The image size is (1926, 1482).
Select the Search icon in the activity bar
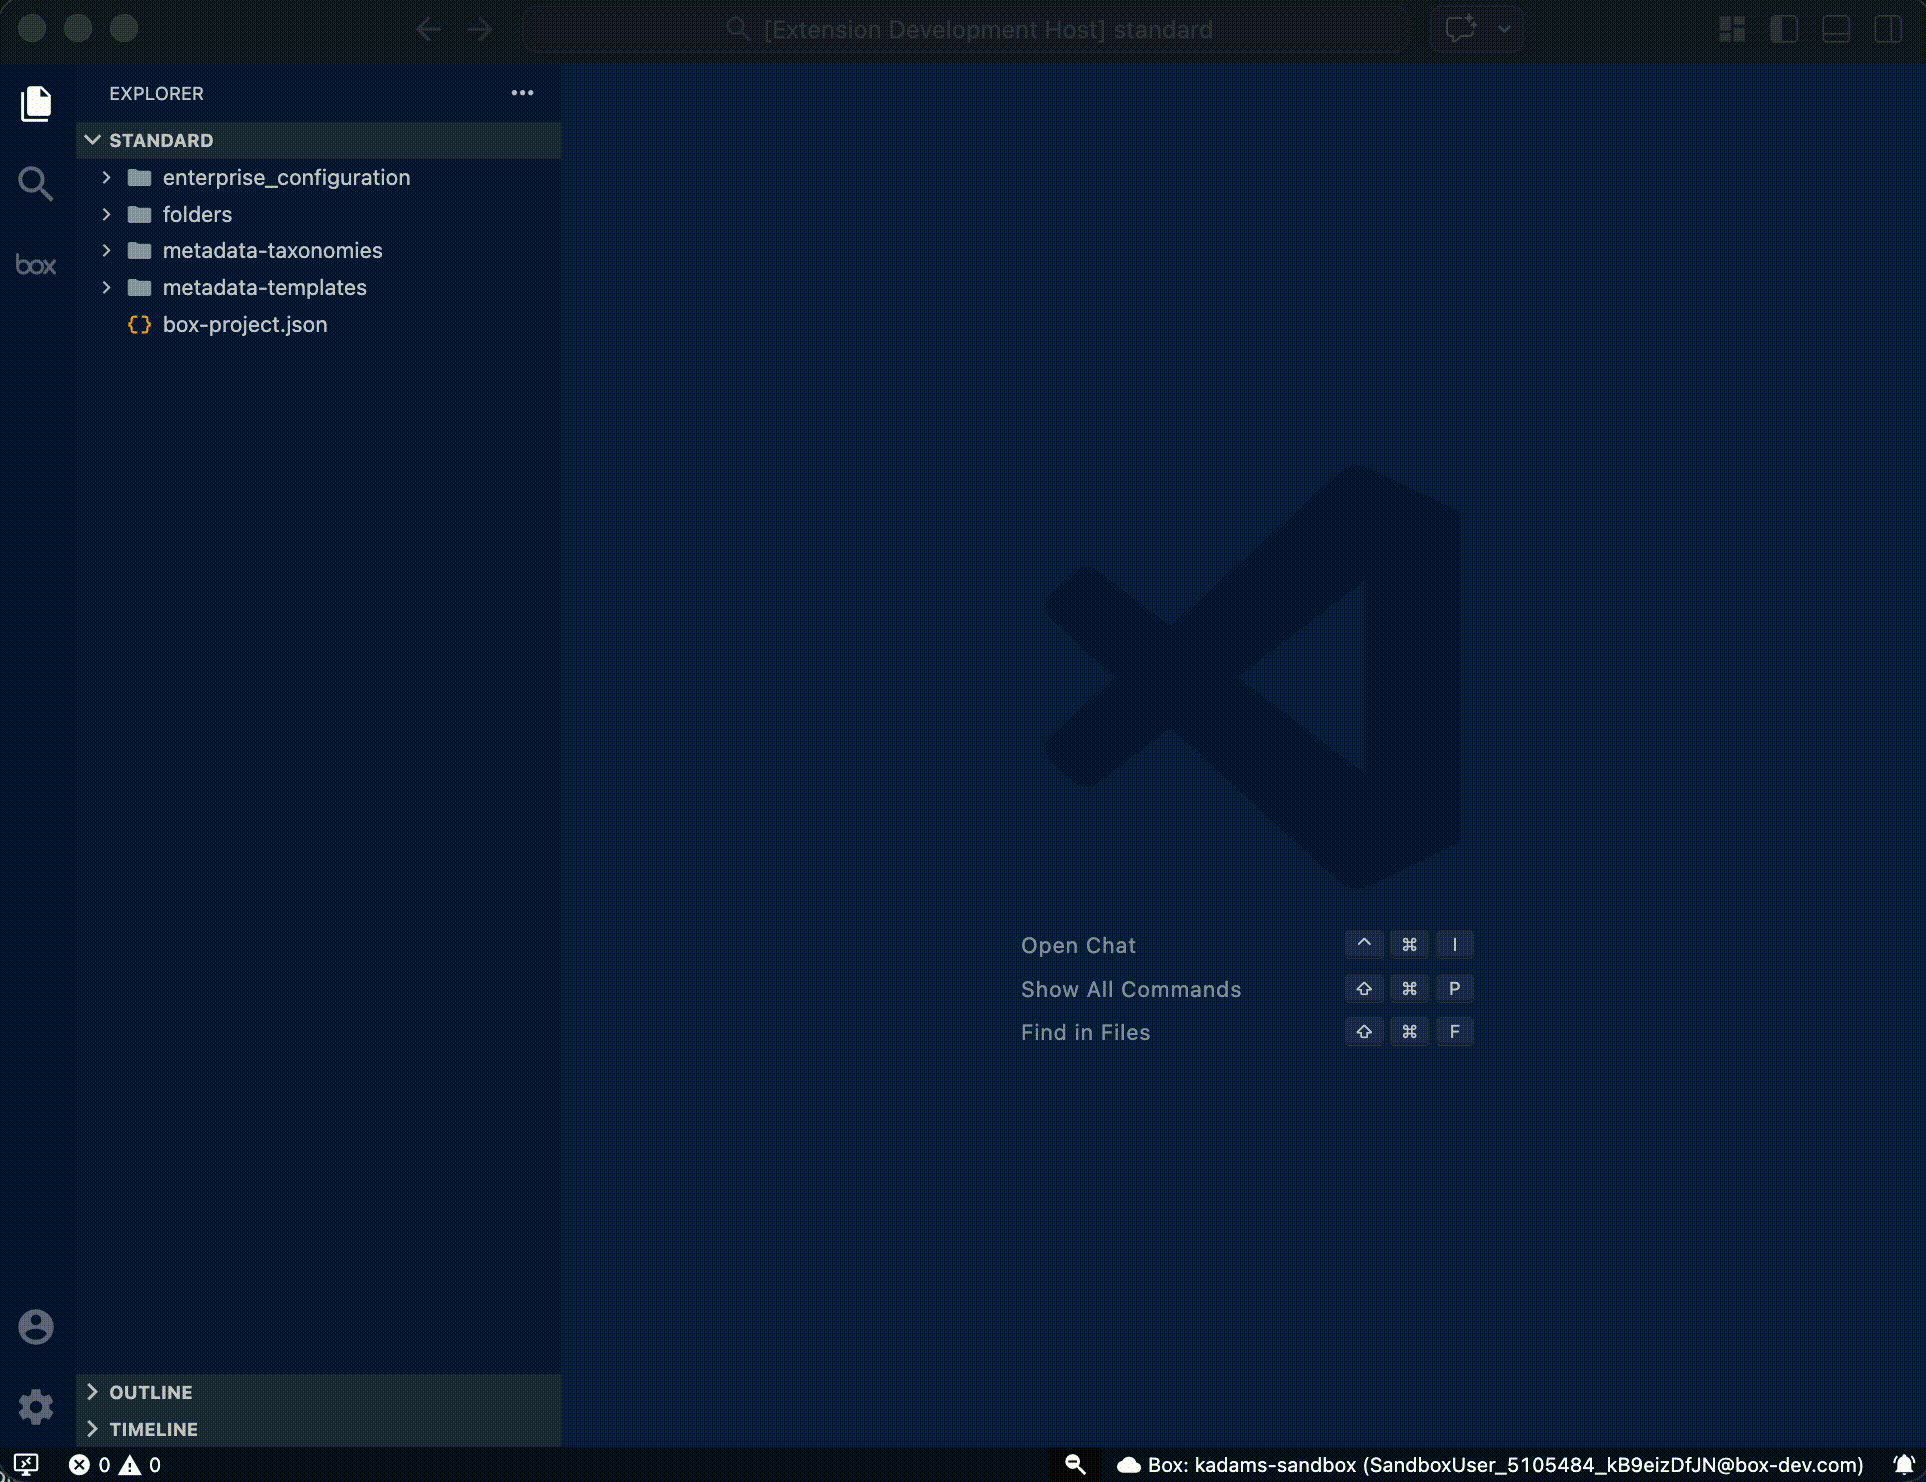click(36, 184)
